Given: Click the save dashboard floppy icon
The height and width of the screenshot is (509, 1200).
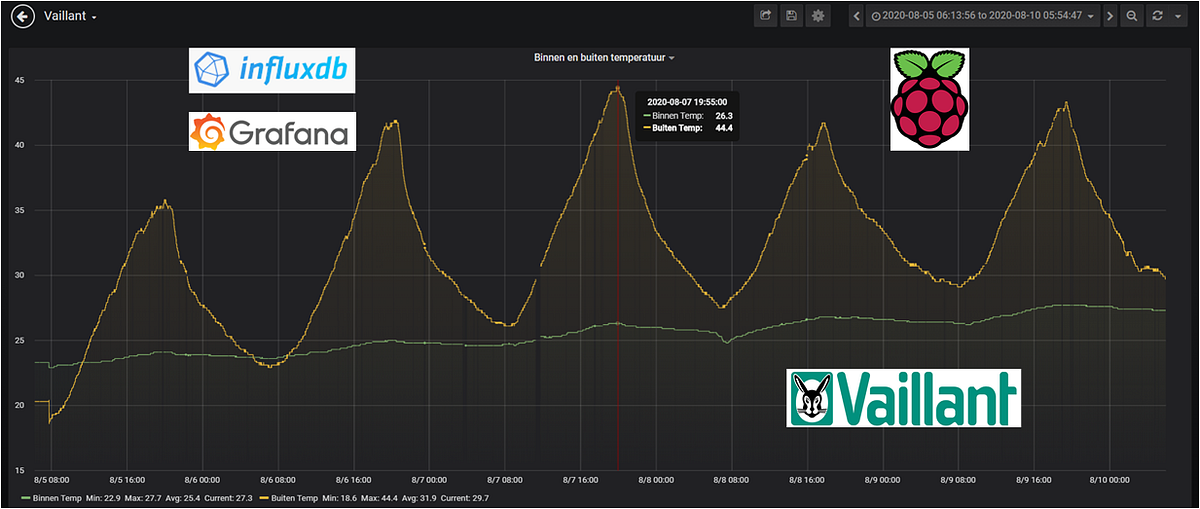Looking at the screenshot, I should pos(792,16).
